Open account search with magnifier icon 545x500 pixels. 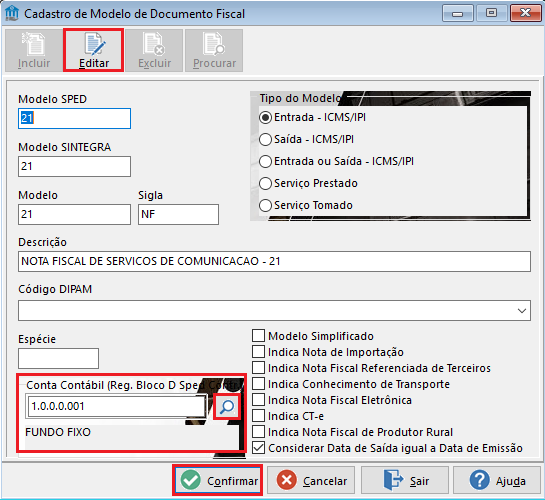tap(227, 407)
